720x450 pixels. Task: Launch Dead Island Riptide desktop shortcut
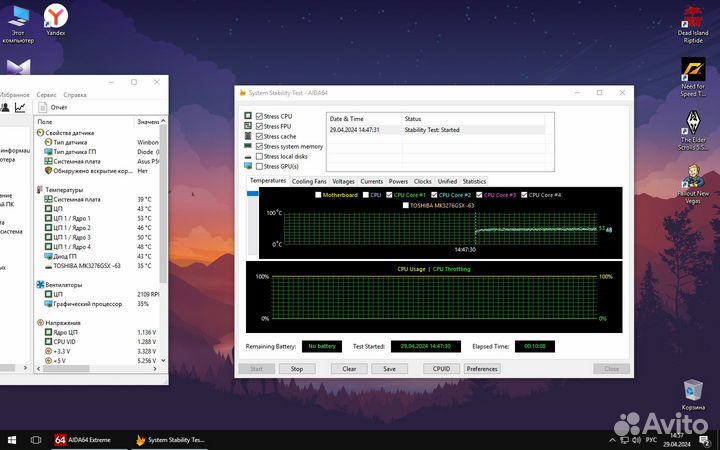tap(693, 24)
